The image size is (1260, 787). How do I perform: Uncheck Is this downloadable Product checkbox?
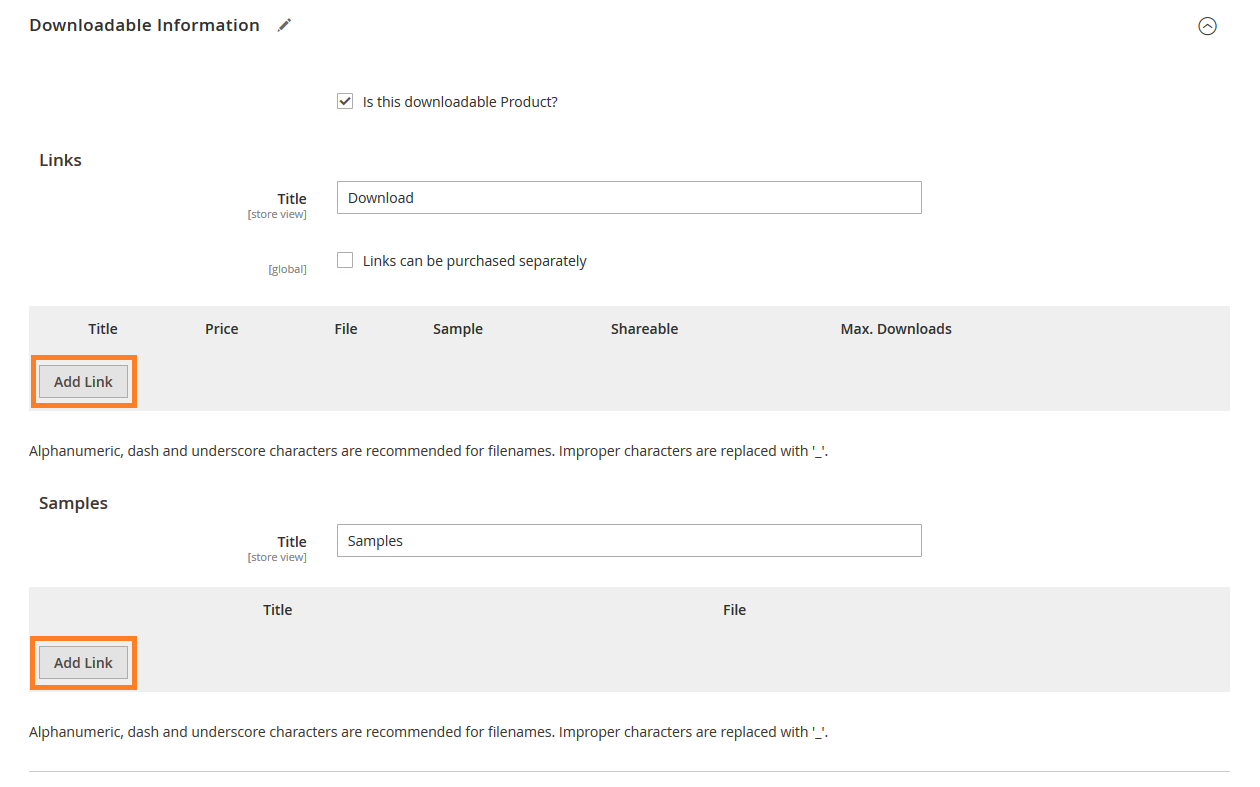click(345, 101)
